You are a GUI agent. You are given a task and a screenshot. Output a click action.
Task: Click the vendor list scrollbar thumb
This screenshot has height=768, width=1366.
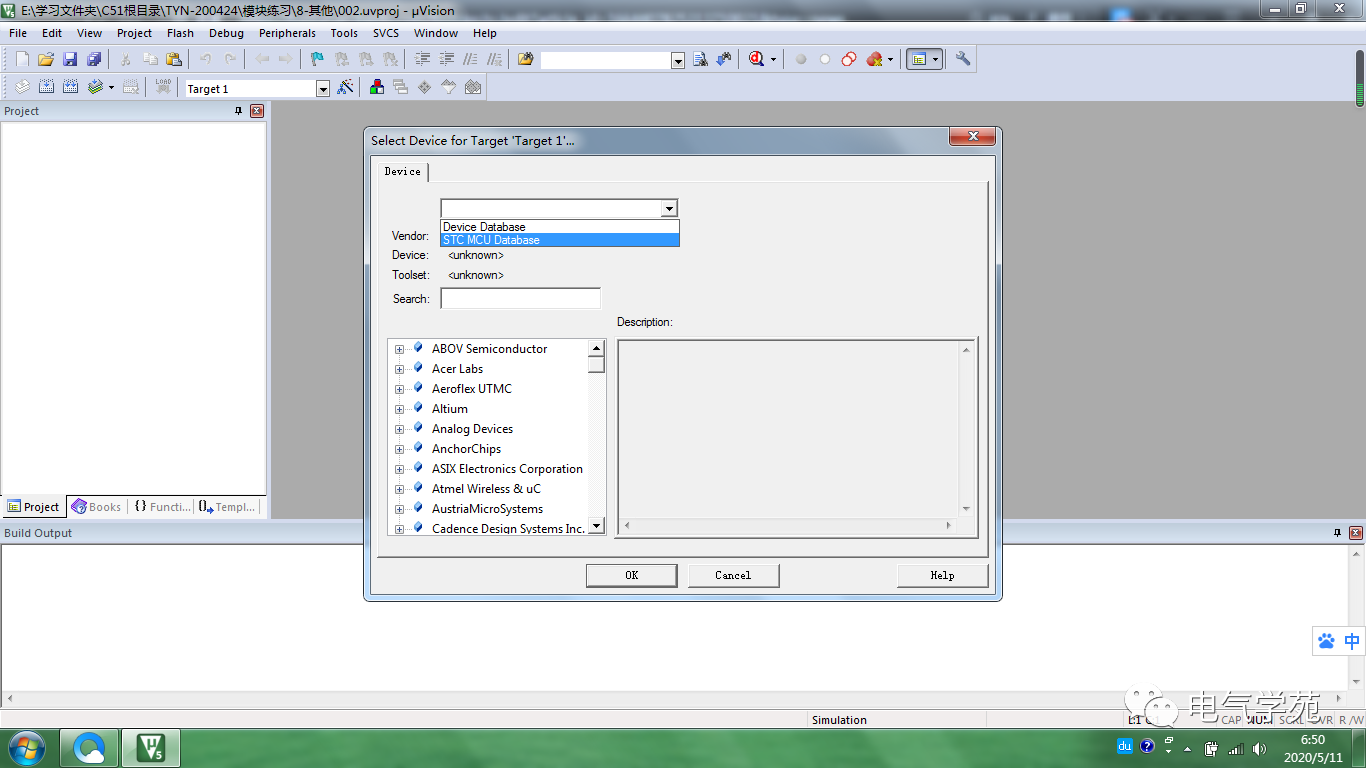596,365
